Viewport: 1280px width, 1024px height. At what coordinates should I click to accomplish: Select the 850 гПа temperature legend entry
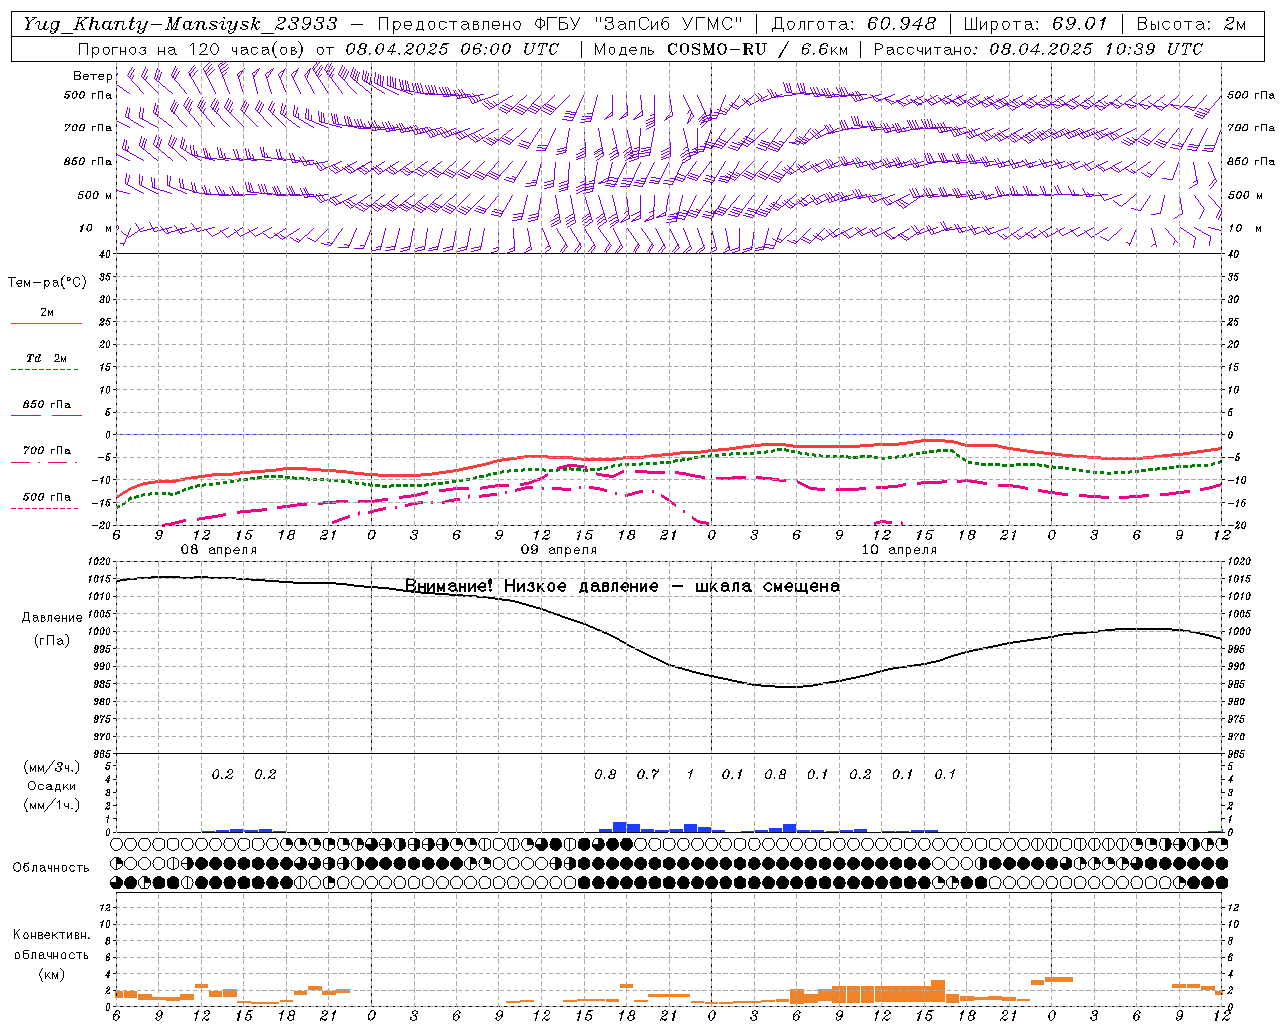click(46, 405)
